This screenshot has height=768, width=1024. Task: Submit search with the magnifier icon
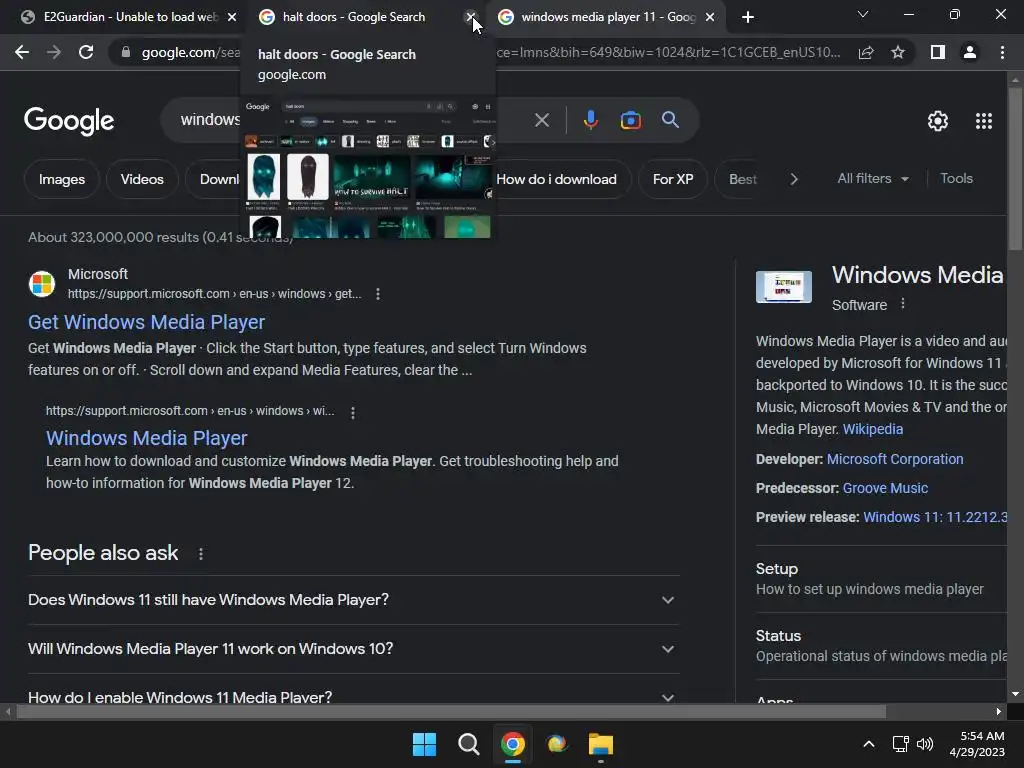coord(670,120)
